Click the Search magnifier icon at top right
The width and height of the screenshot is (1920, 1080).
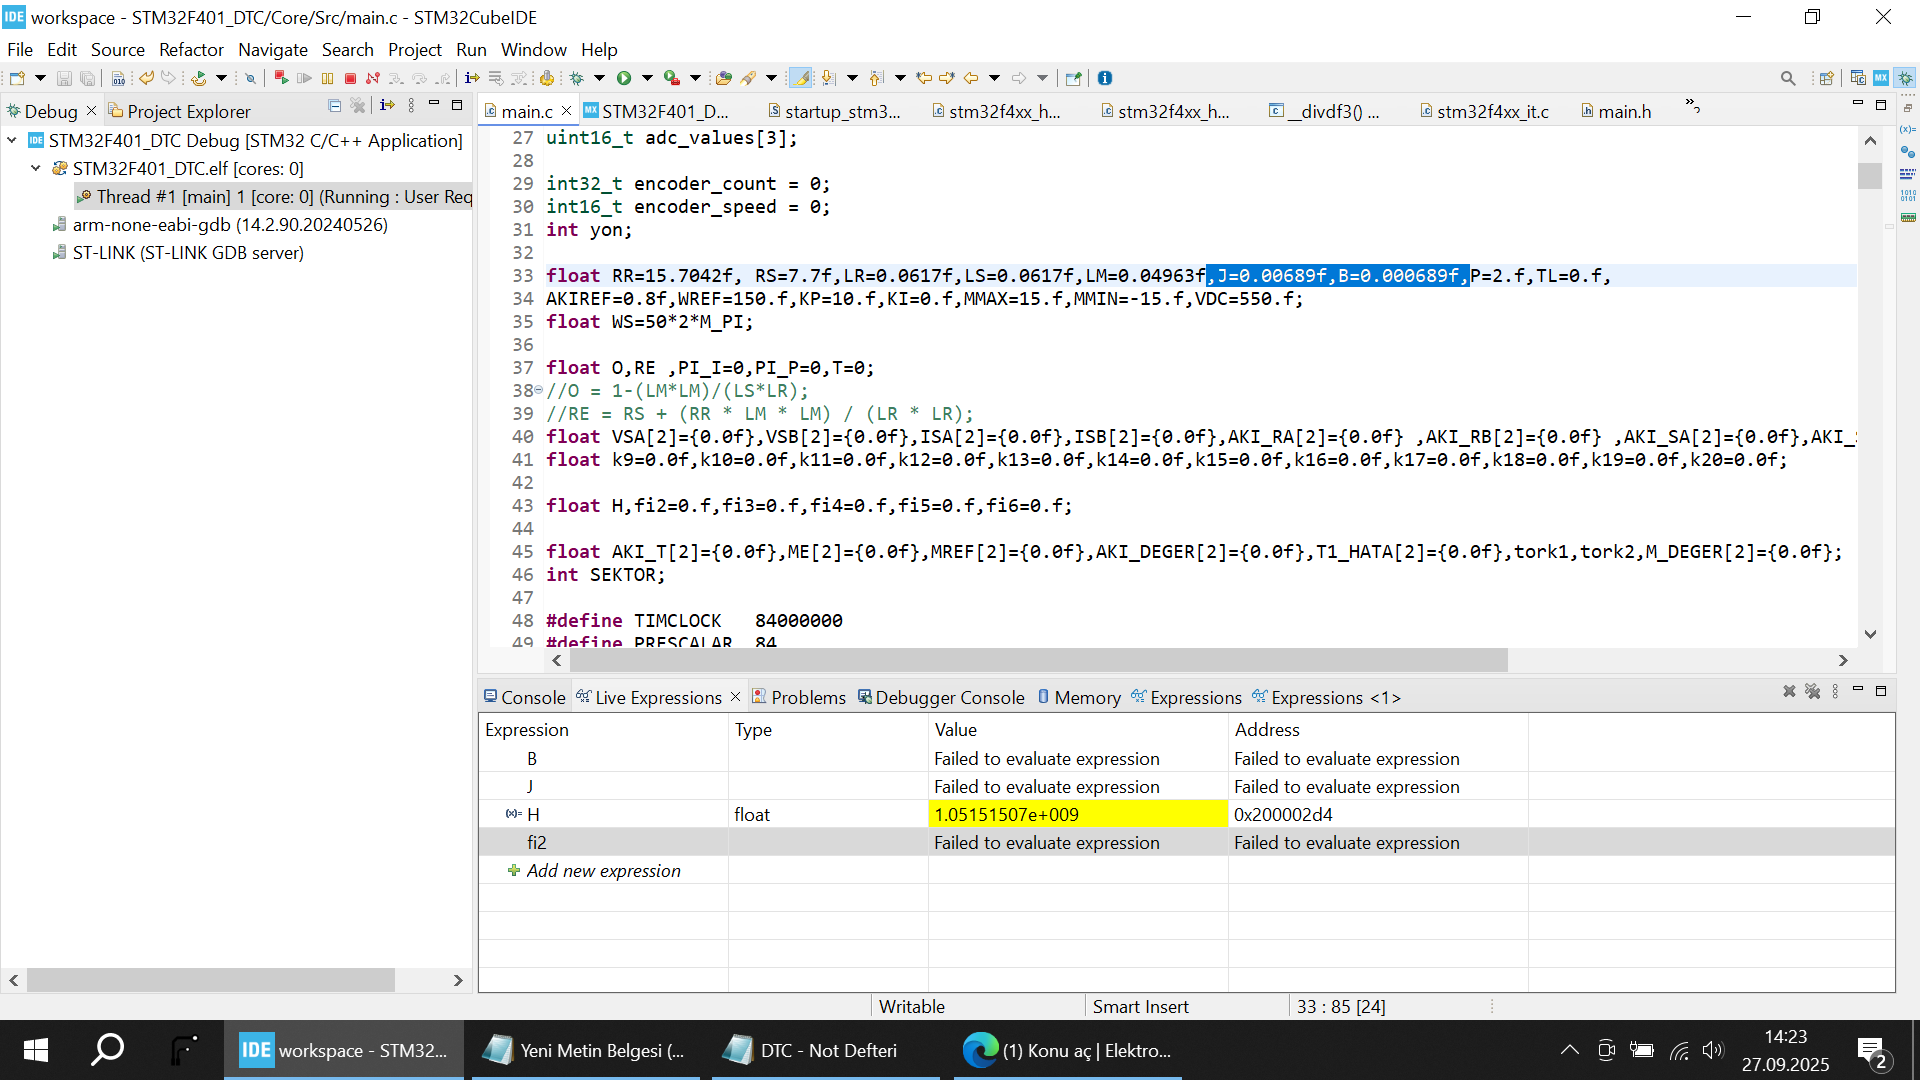click(x=1788, y=78)
